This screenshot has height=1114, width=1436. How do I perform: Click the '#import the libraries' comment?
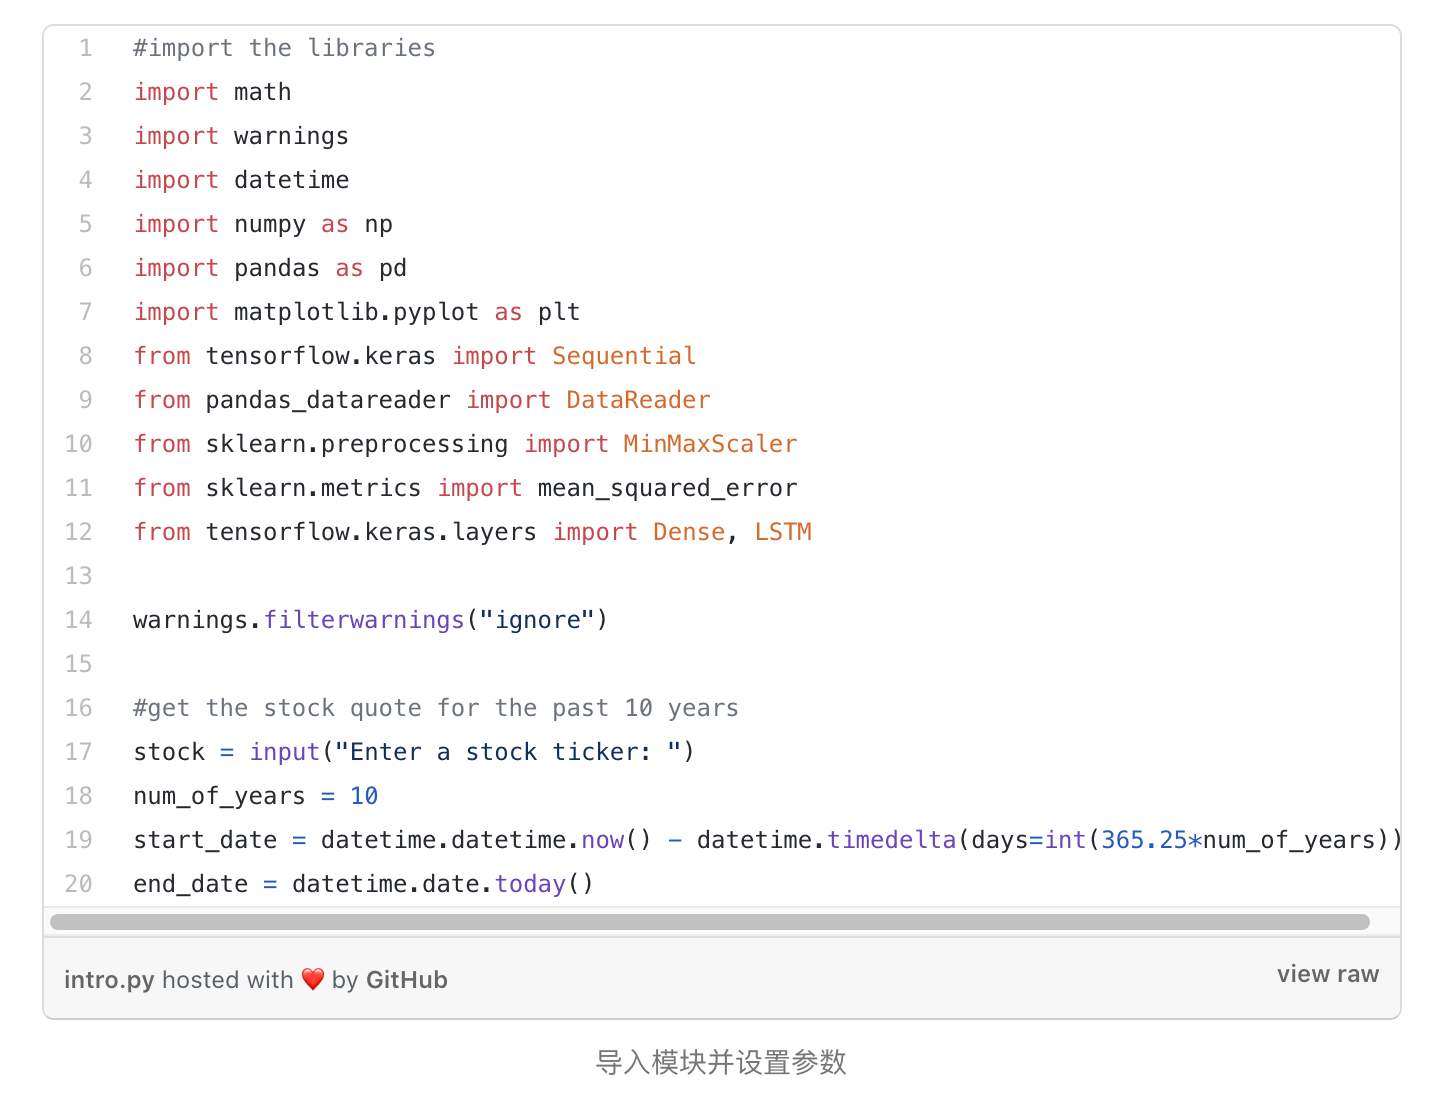(284, 48)
